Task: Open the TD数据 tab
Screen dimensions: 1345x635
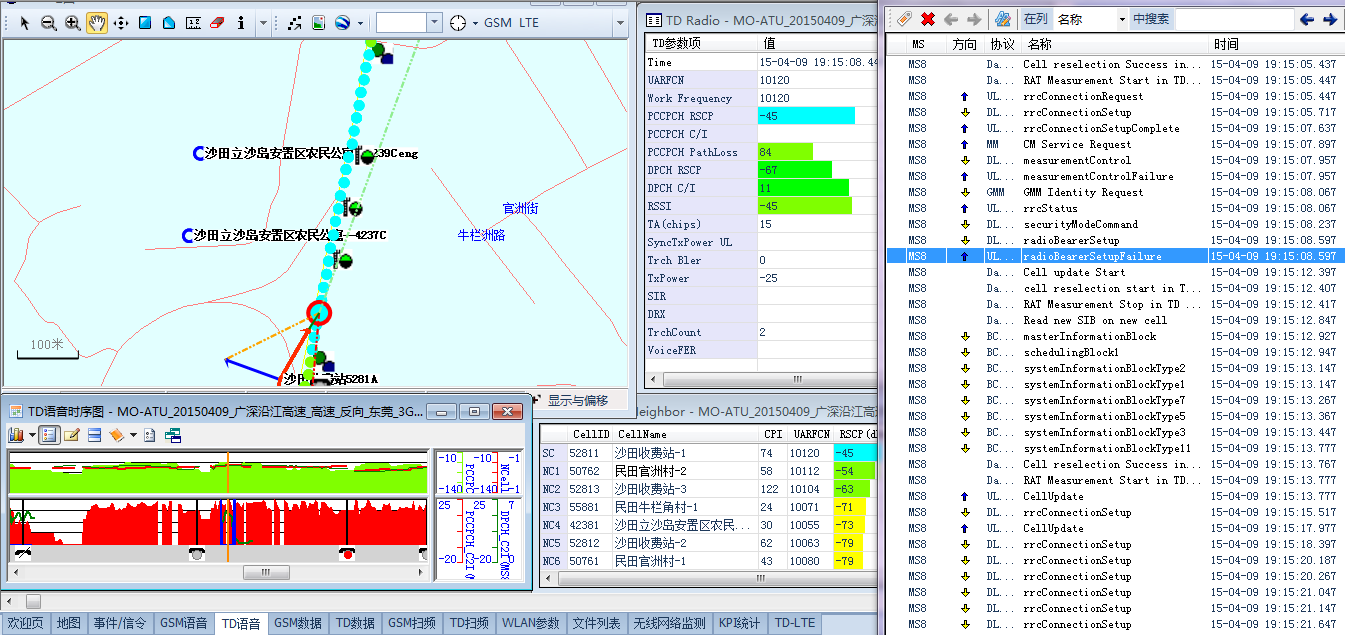Action: 355,623
